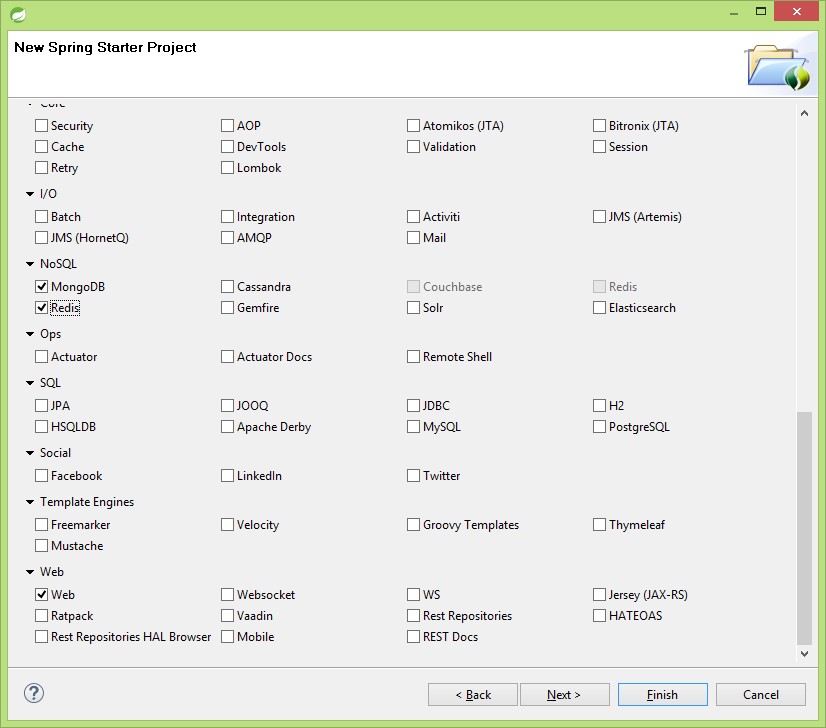The width and height of the screenshot is (826, 728).
Task: Check the Batch checkbox
Action: point(41,217)
